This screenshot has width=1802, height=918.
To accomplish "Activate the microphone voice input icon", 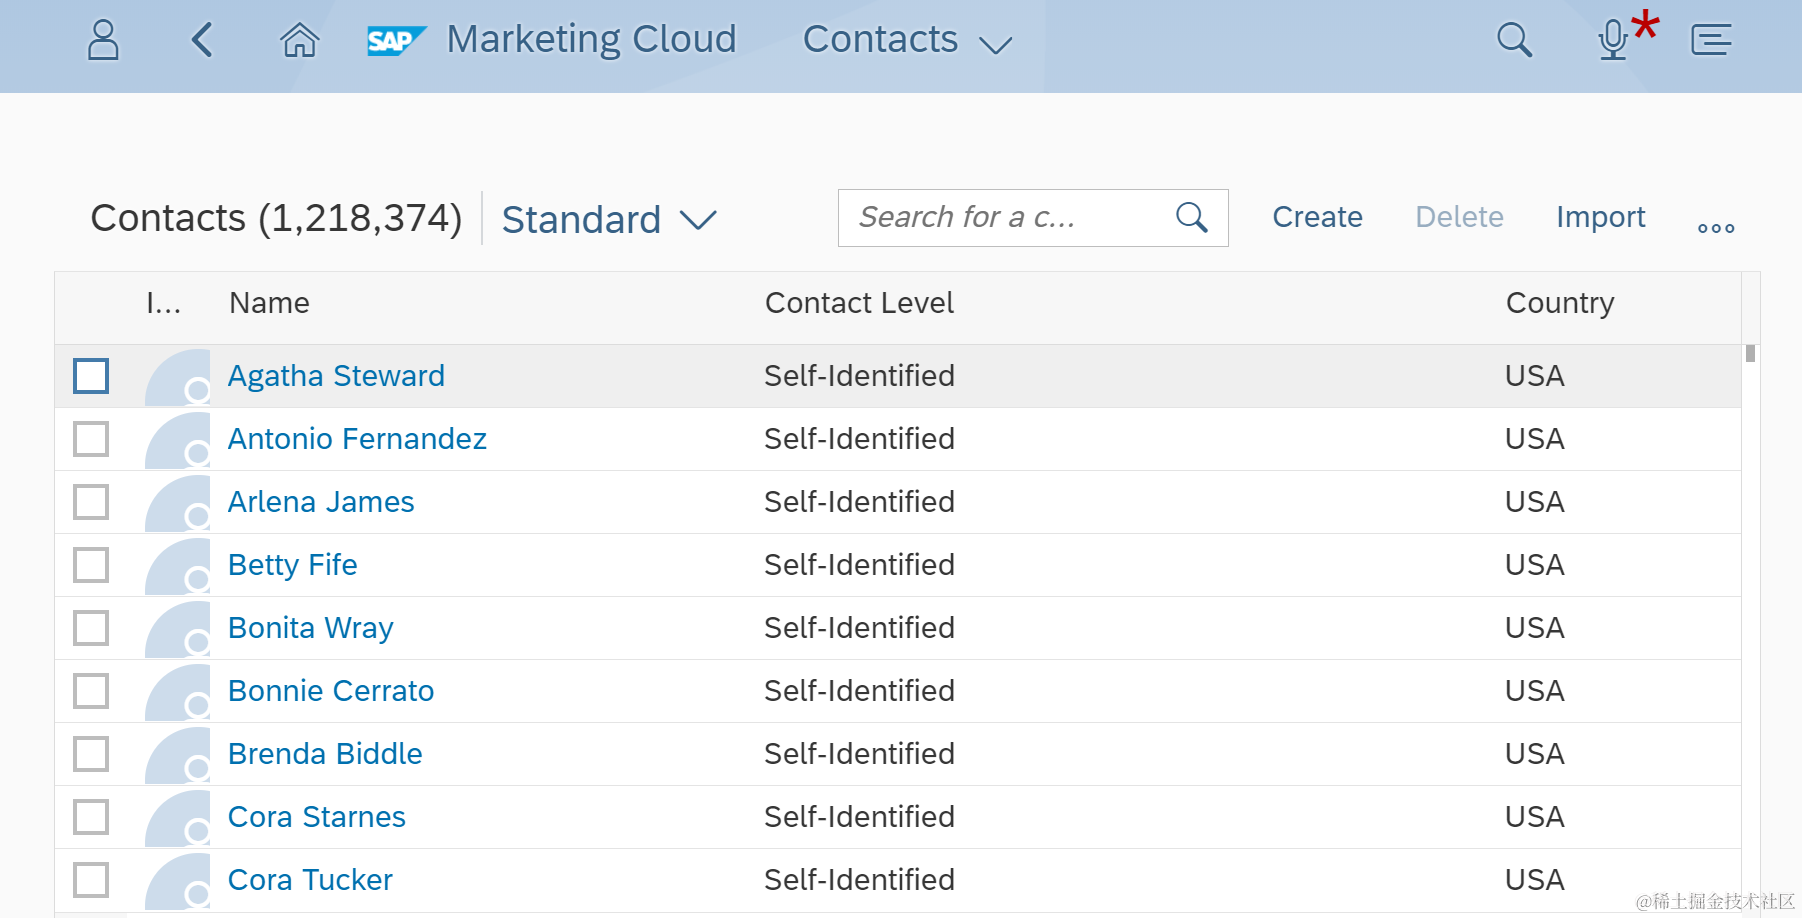I will click(x=1612, y=40).
